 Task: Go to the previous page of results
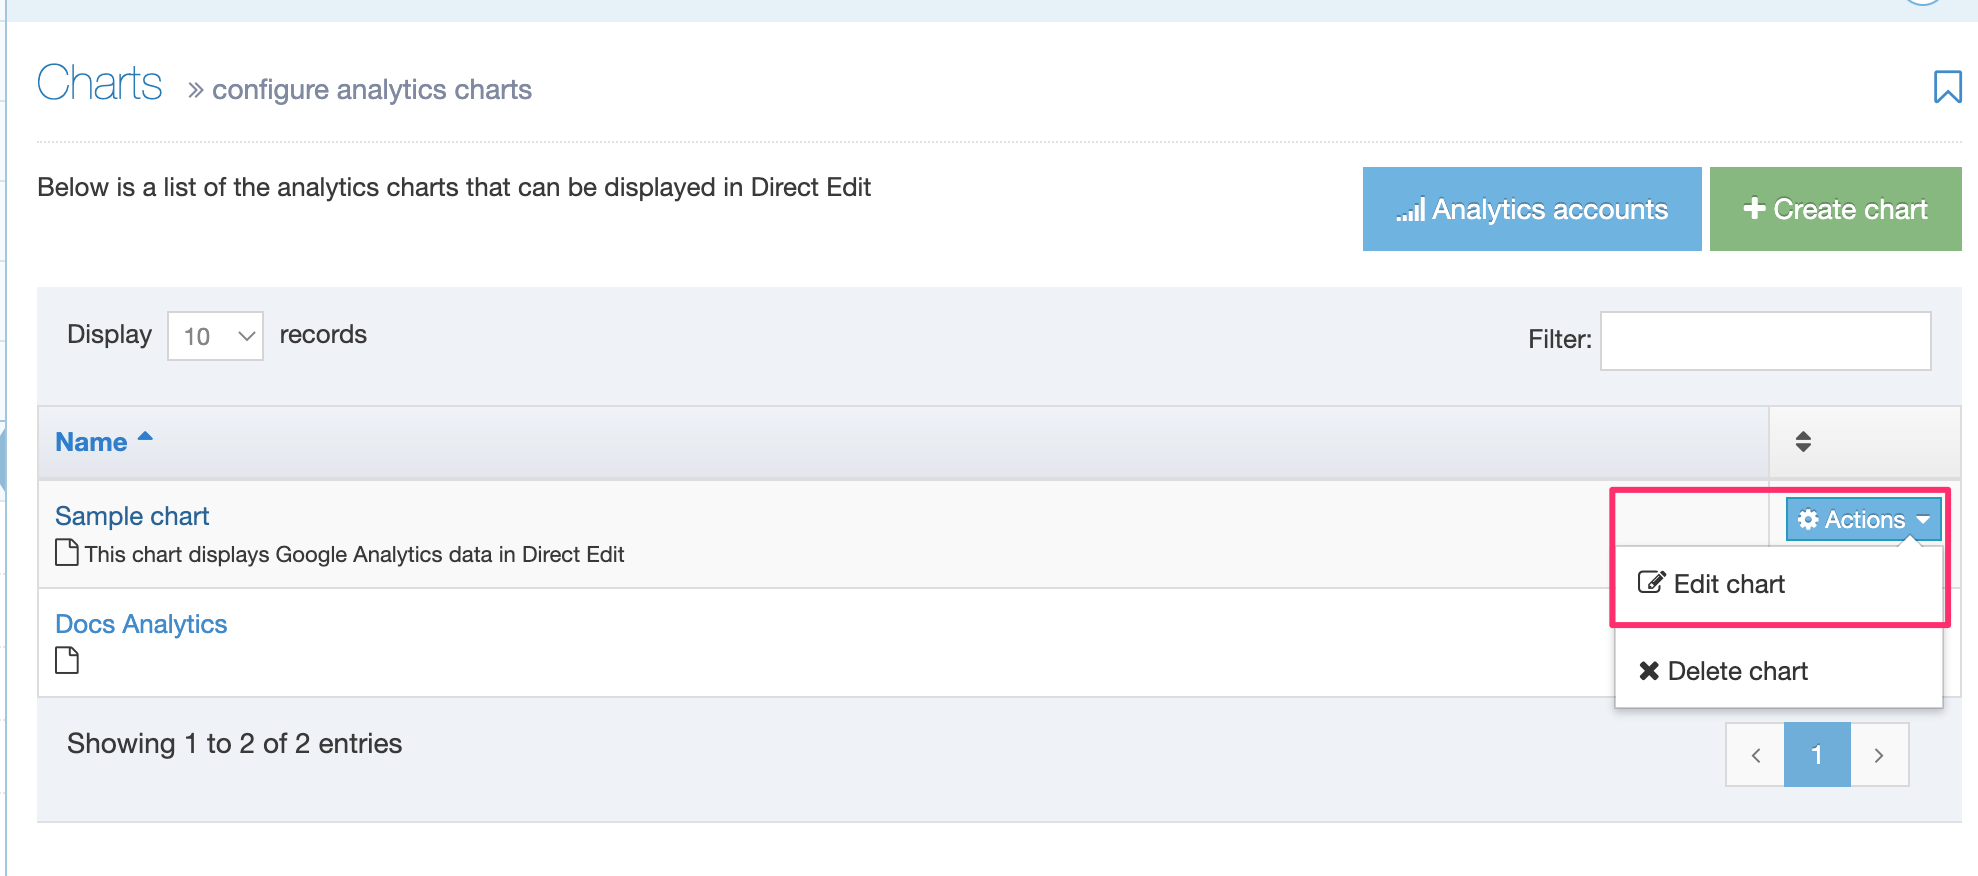pyautogui.click(x=1755, y=755)
